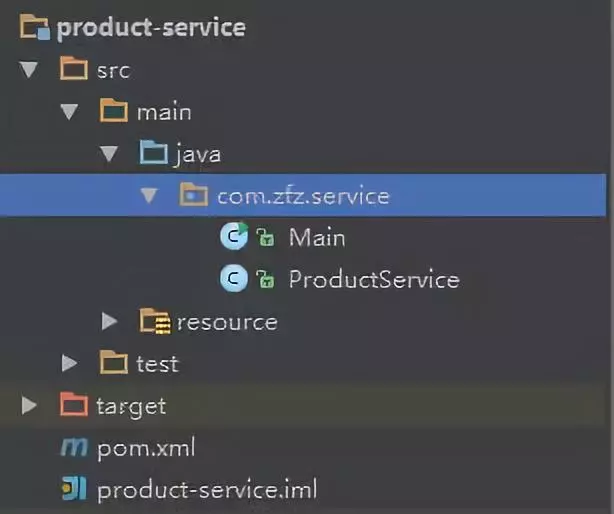The image size is (614, 514).
Task: Click the src folder icon
Action: [74, 69]
